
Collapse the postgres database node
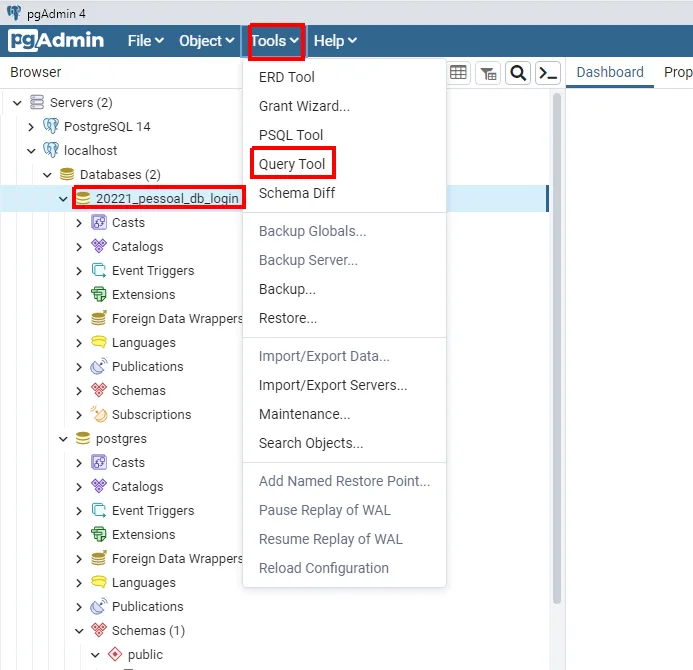click(63, 439)
